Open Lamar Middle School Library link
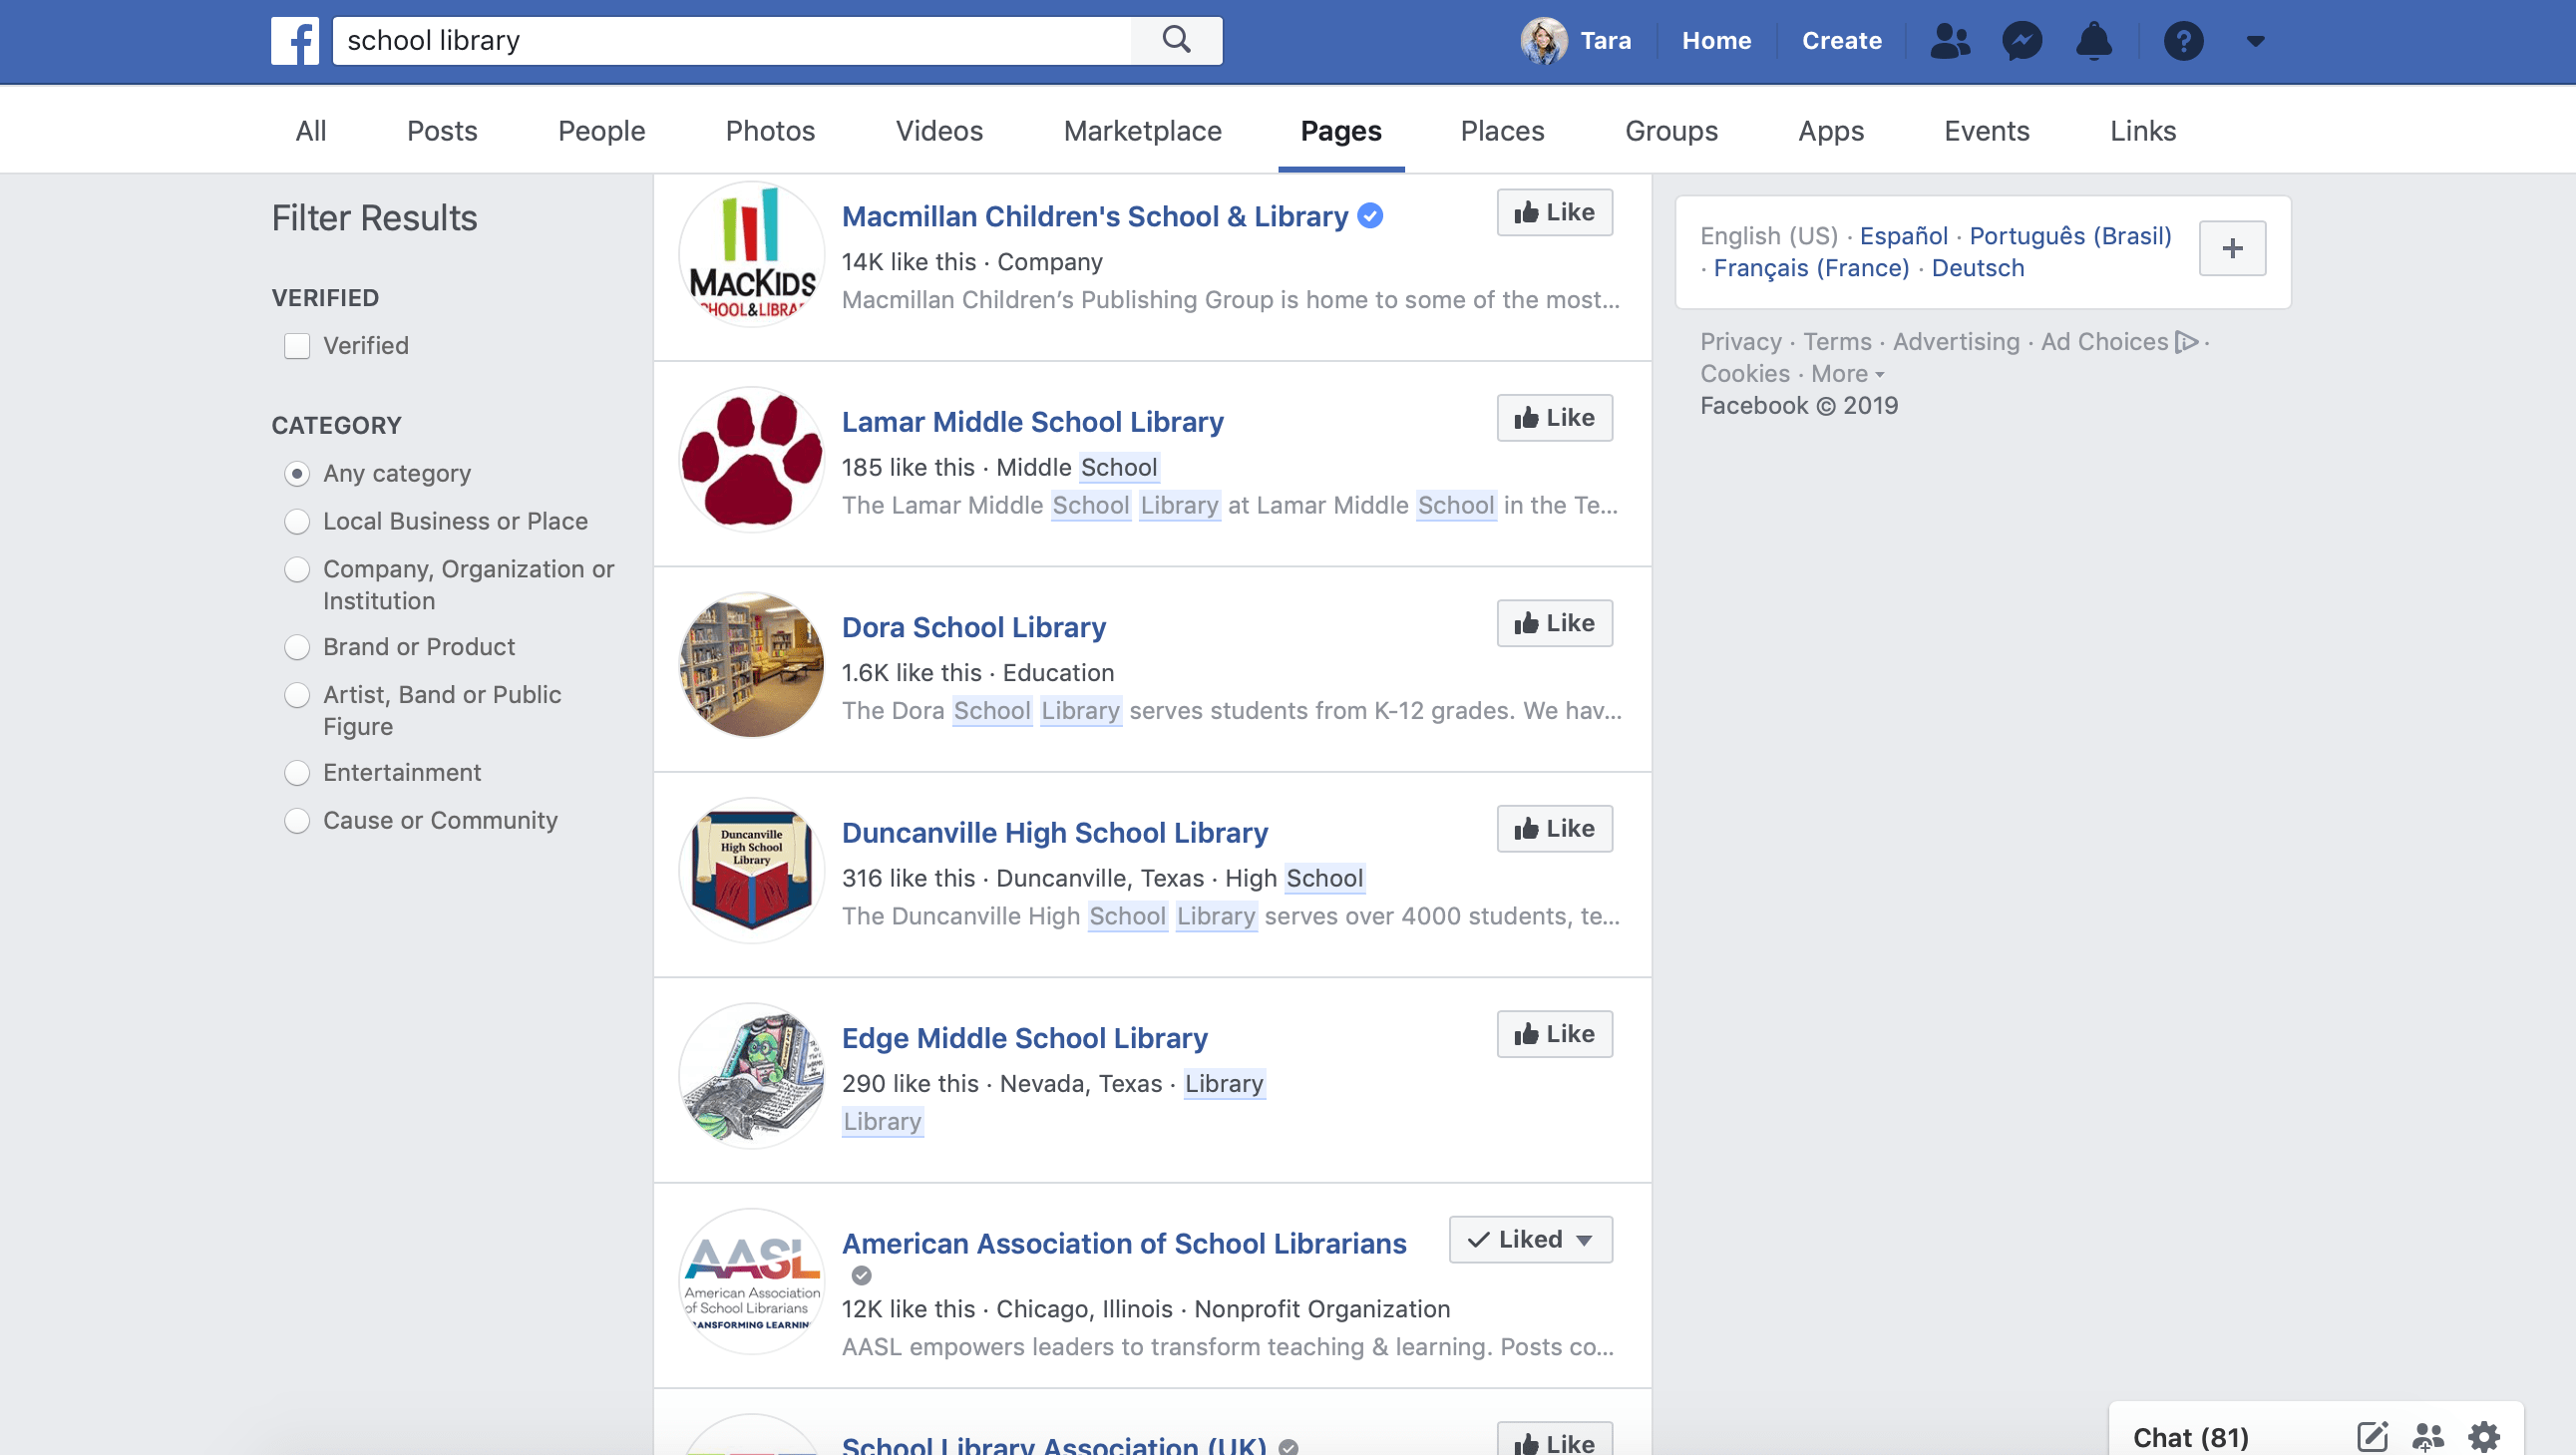The image size is (2576, 1455). tap(1032, 422)
